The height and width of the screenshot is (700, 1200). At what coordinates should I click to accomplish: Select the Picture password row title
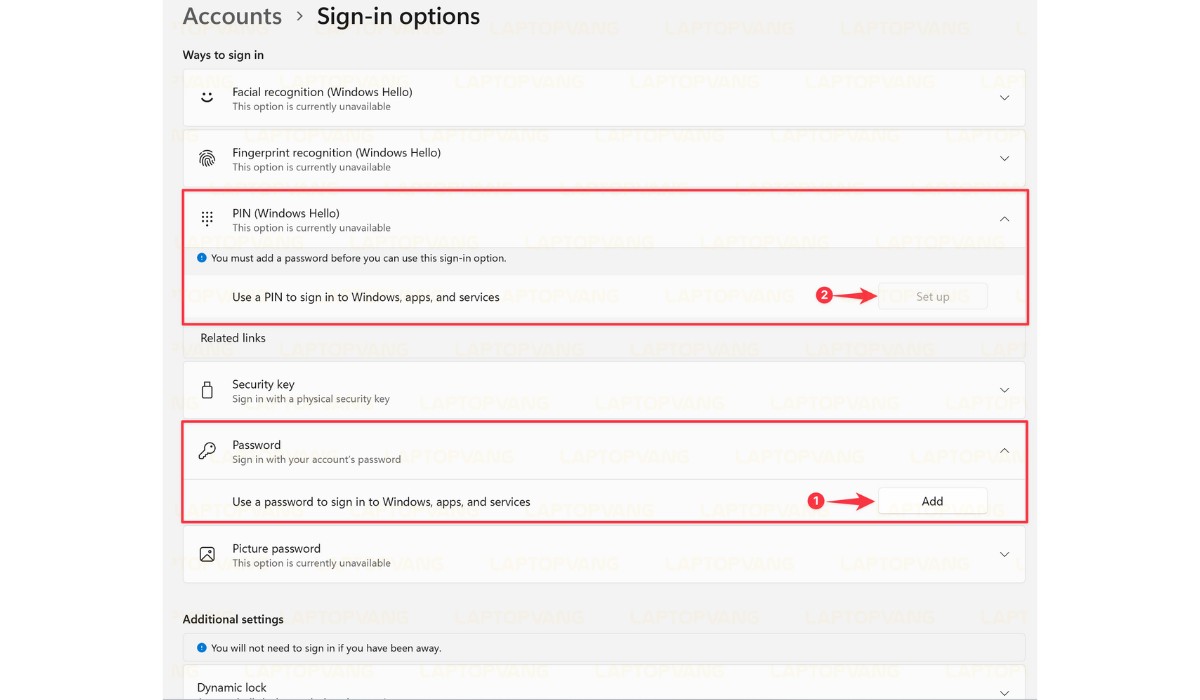click(x=276, y=548)
